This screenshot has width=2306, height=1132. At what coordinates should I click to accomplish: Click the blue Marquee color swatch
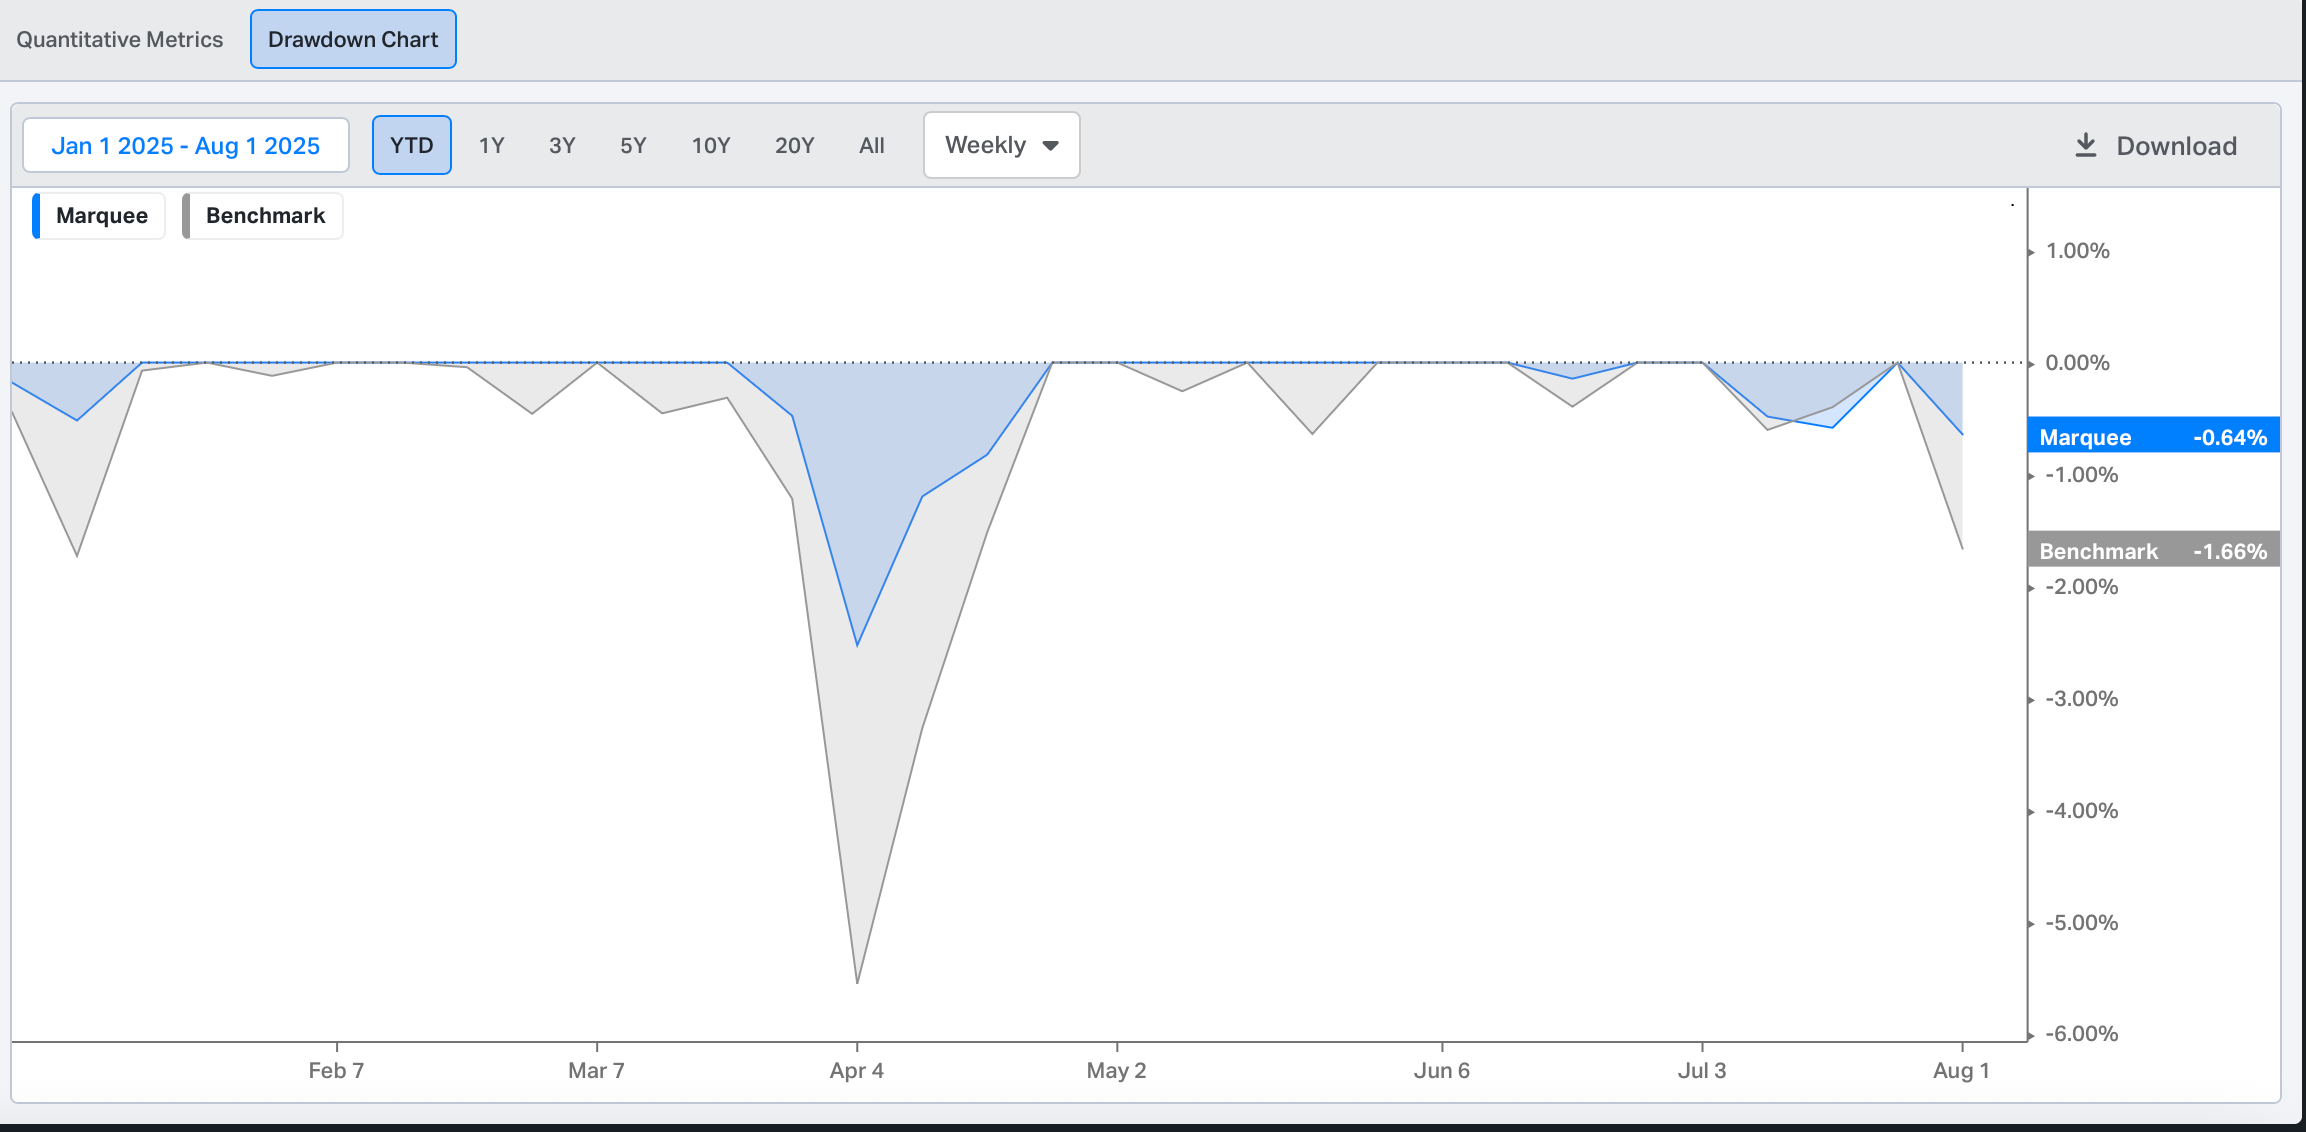(37, 216)
